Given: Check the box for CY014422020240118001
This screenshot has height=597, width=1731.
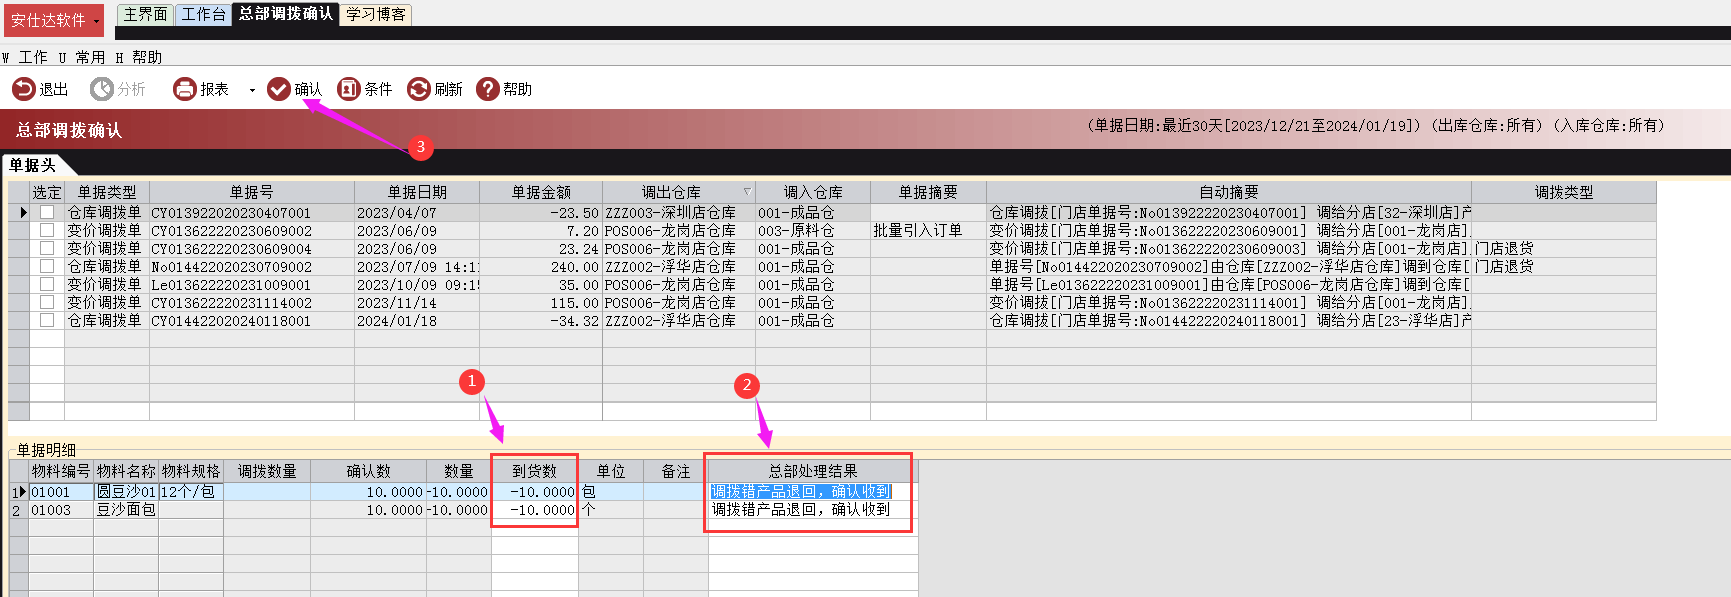Looking at the screenshot, I should click(x=47, y=320).
